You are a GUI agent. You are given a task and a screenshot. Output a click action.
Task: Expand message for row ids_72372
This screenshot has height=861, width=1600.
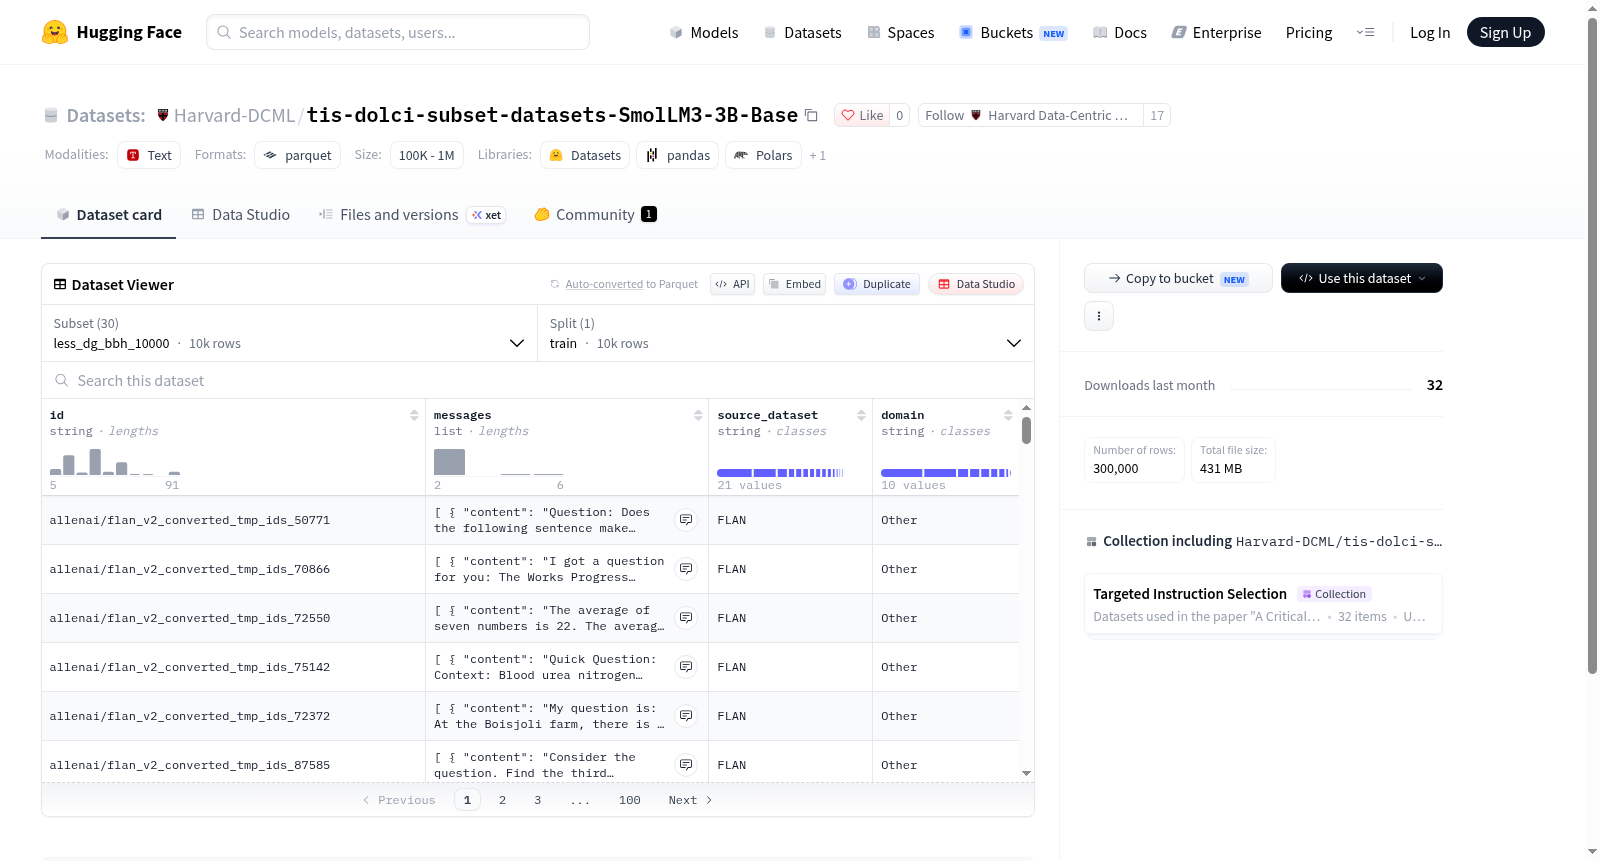[x=686, y=716]
